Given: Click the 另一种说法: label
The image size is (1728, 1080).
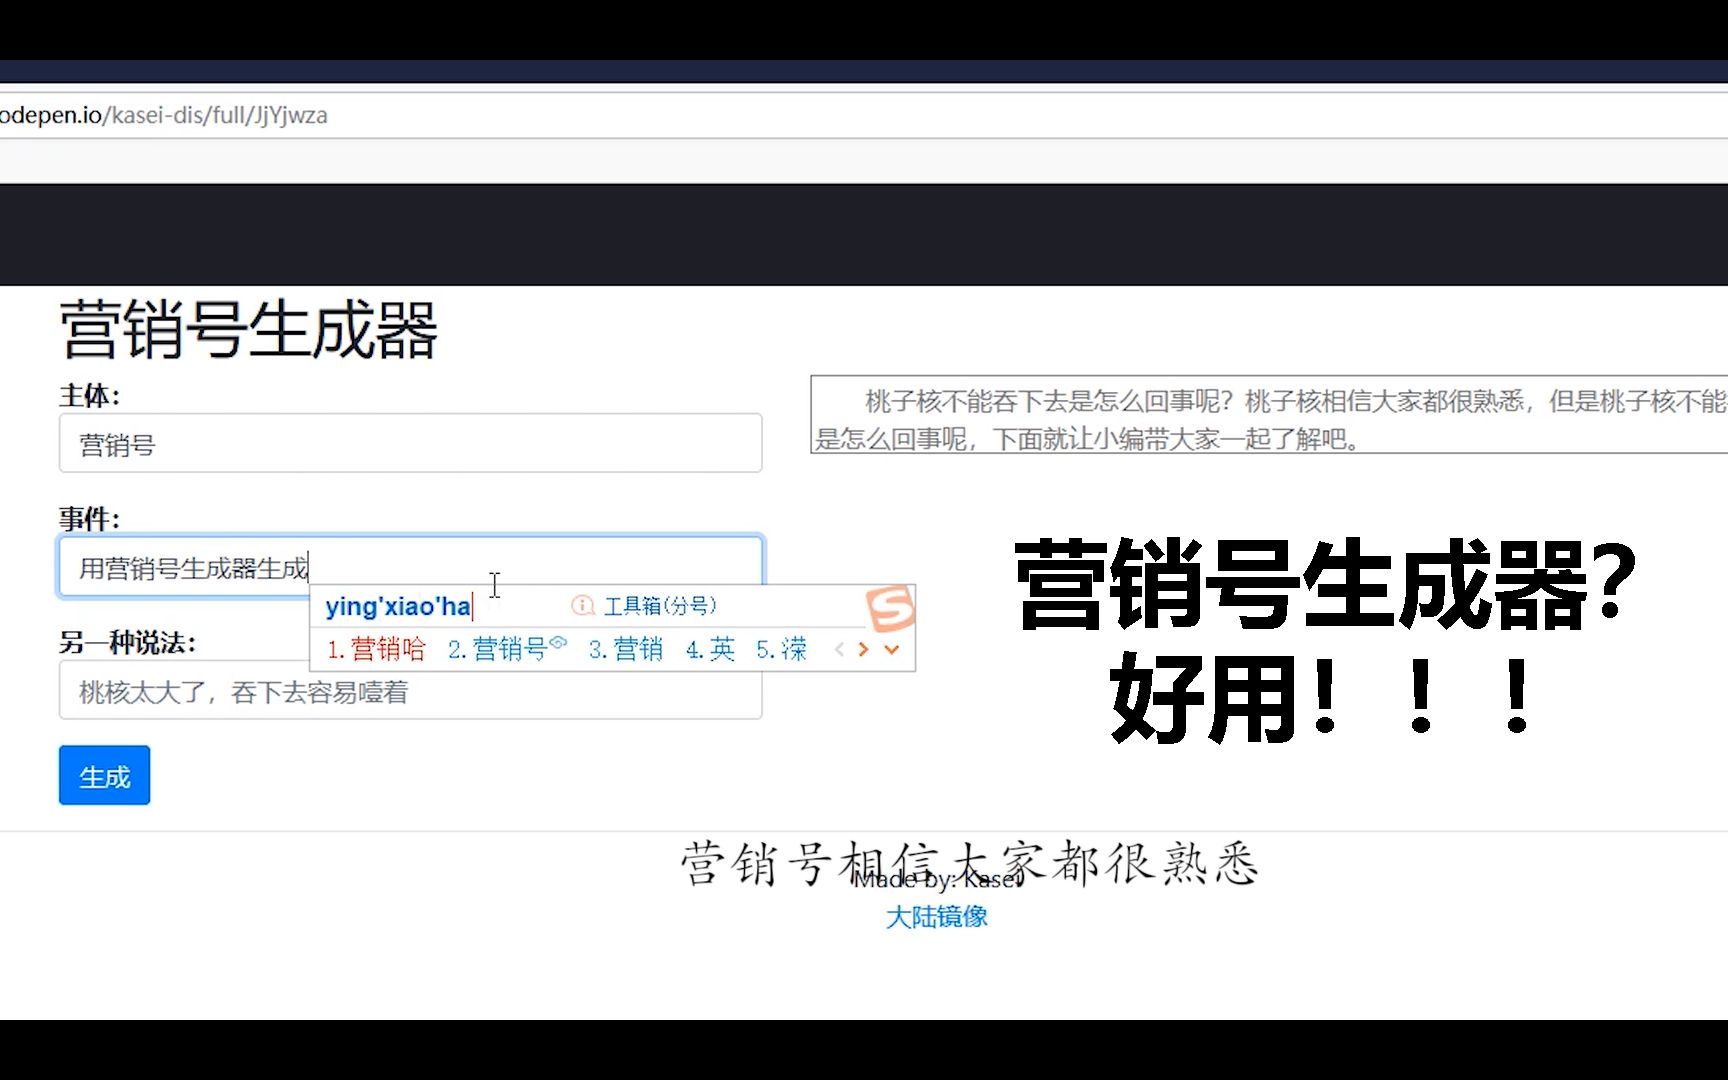Looking at the screenshot, I should (x=128, y=642).
